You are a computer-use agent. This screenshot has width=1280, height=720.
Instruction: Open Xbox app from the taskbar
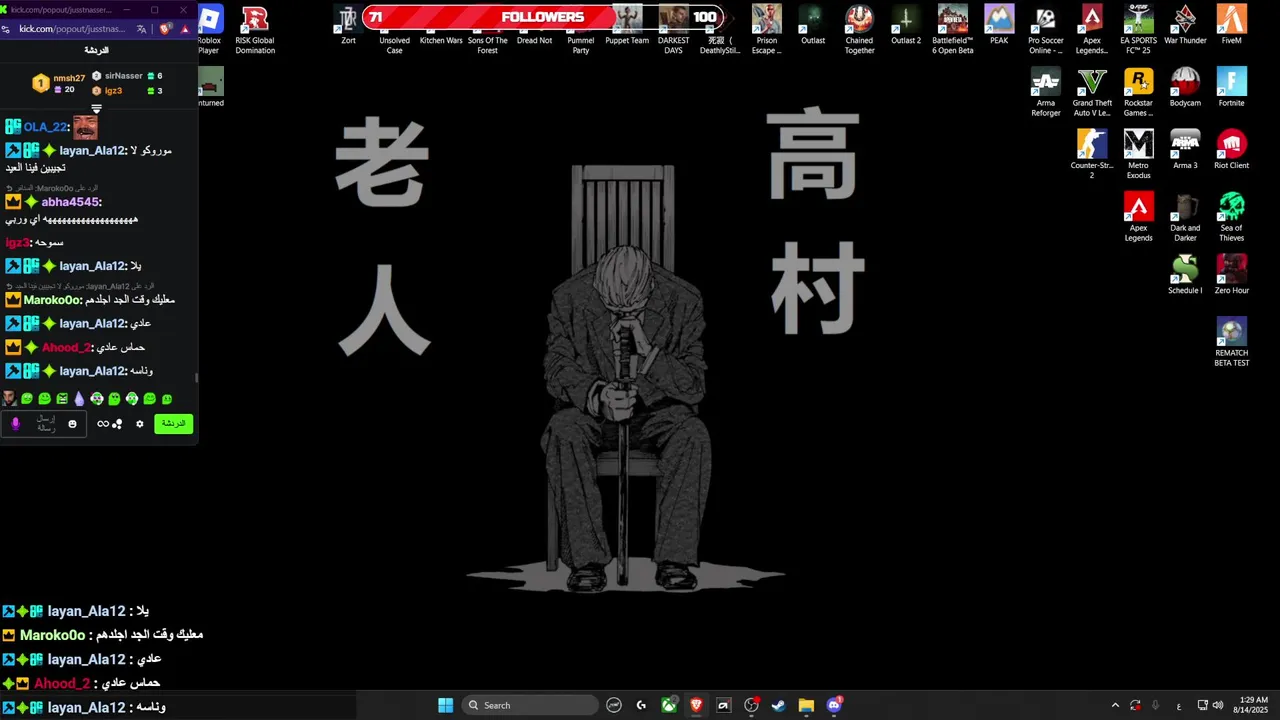pyautogui.click(x=669, y=705)
